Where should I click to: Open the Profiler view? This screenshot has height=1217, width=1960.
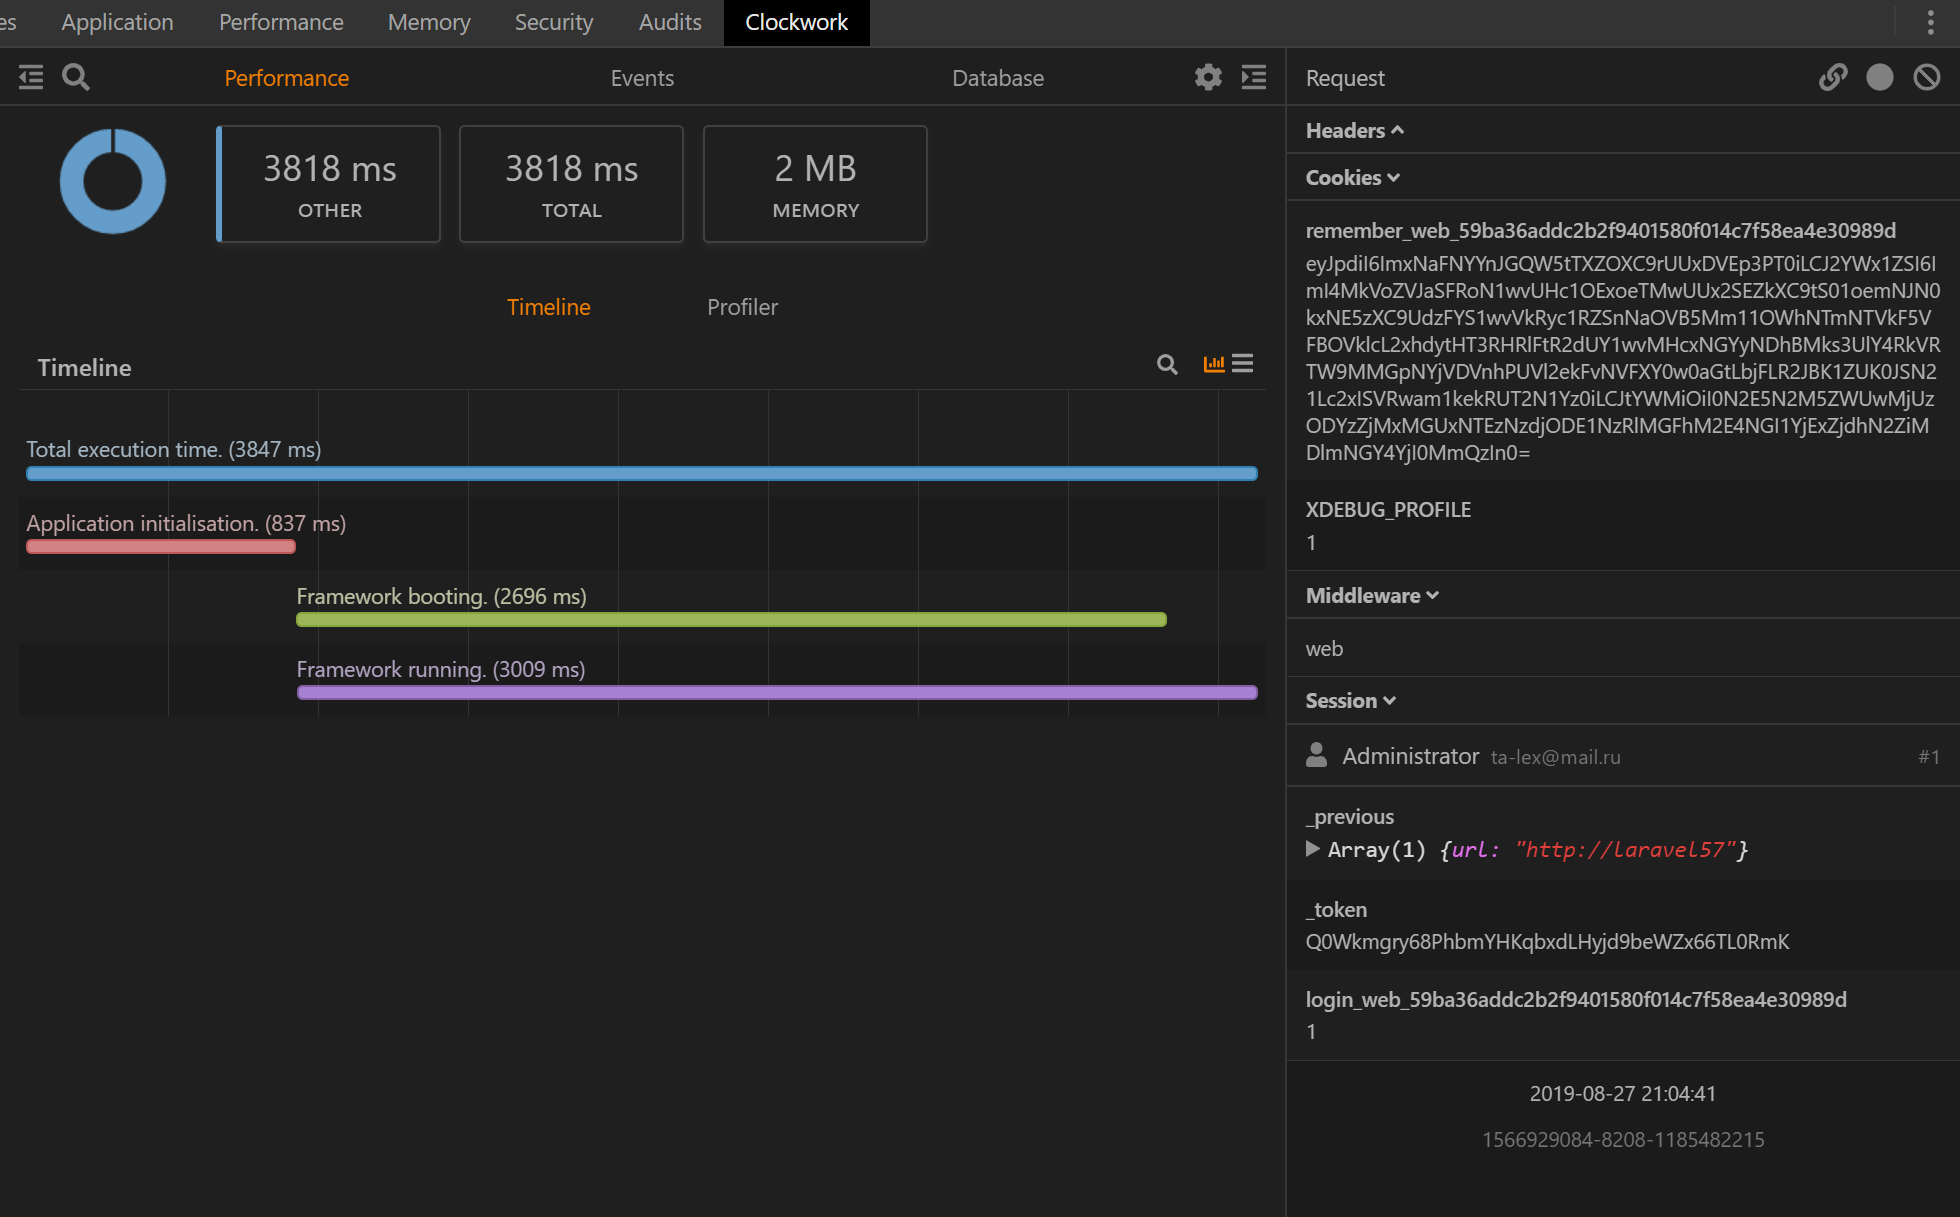pyautogui.click(x=742, y=307)
